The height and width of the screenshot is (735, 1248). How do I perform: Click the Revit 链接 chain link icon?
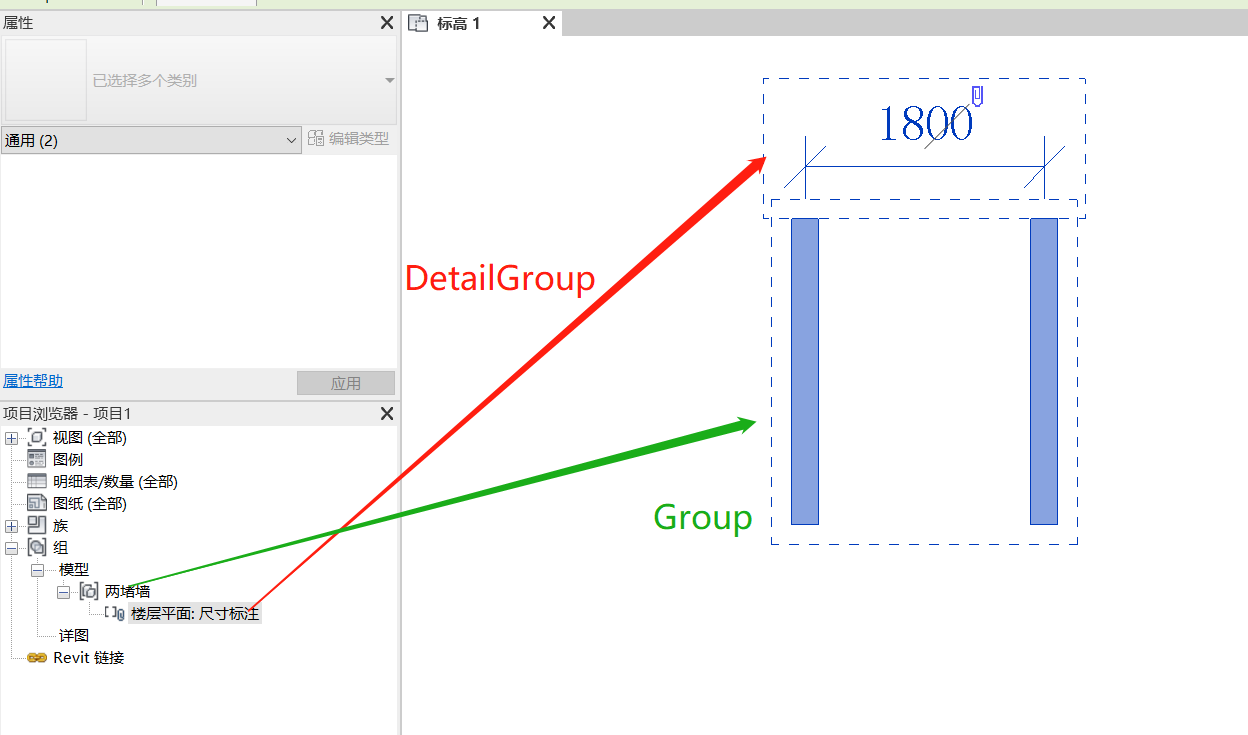(37, 658)
